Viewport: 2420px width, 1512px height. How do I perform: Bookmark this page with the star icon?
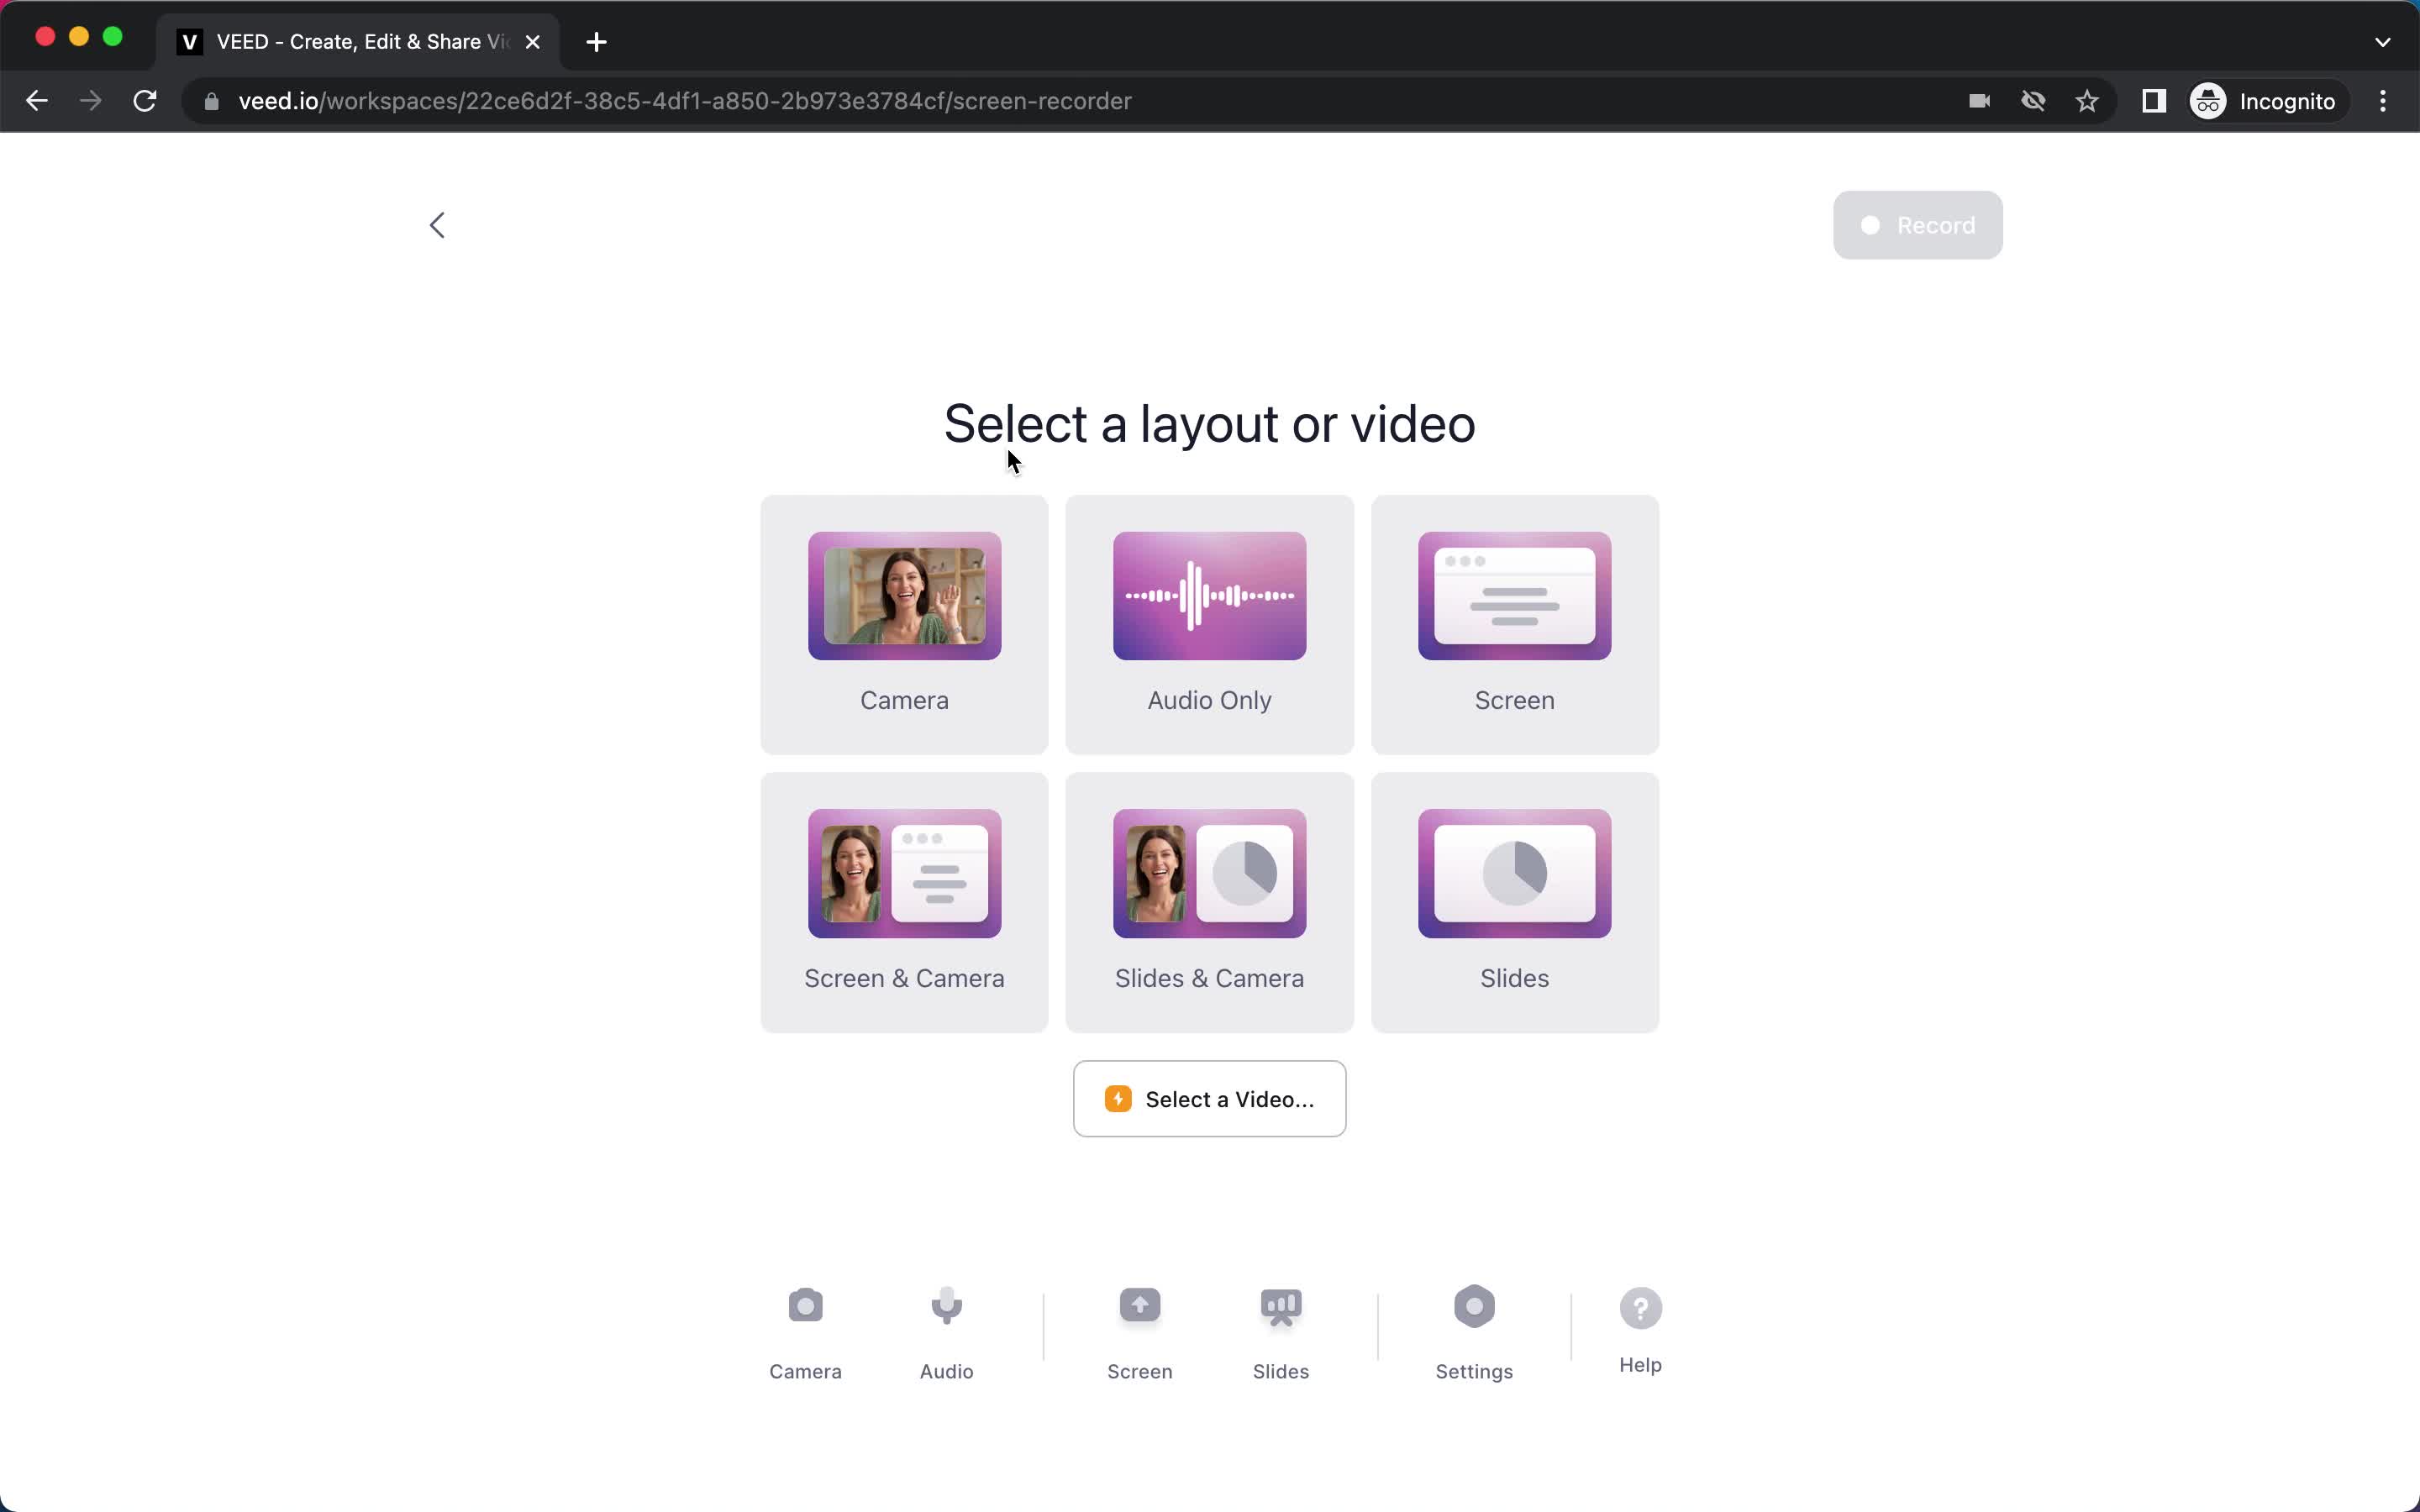[x=2087, y=101]
